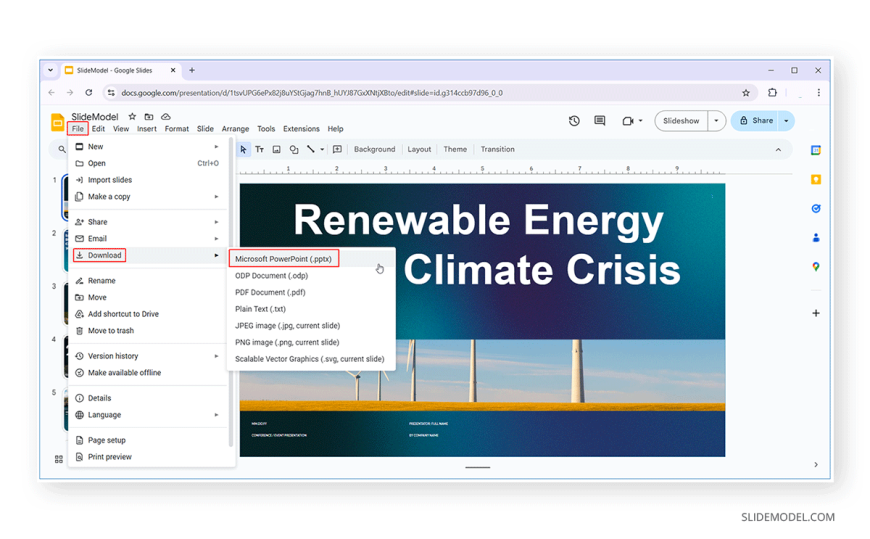
Task: Open the File menu
Action: click(78, 129)
